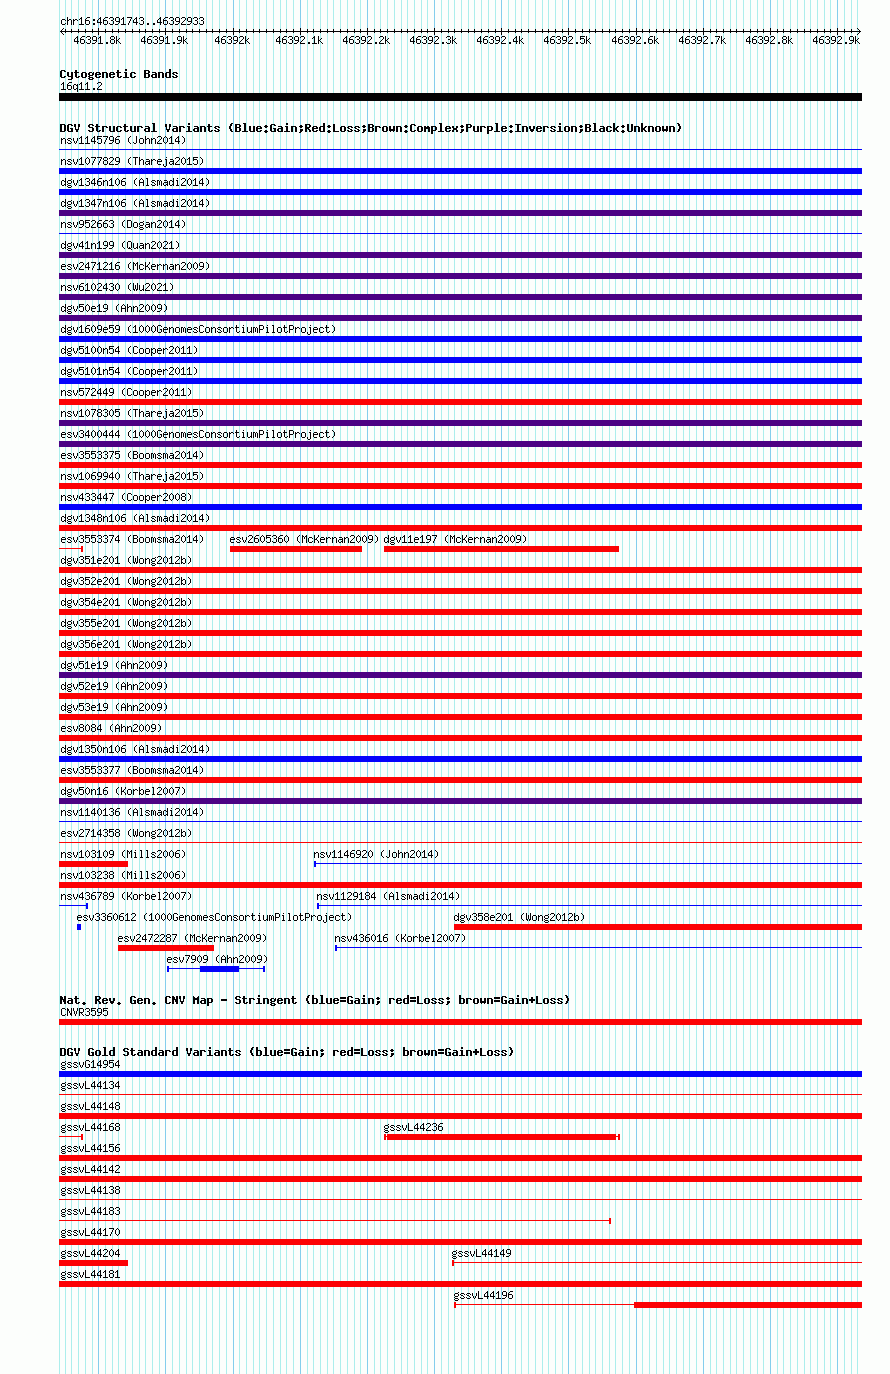Select dgv355e201 (Wong2012b) label
The height and width of the screenshot is (1374, 890).
[x=126, y=623]
